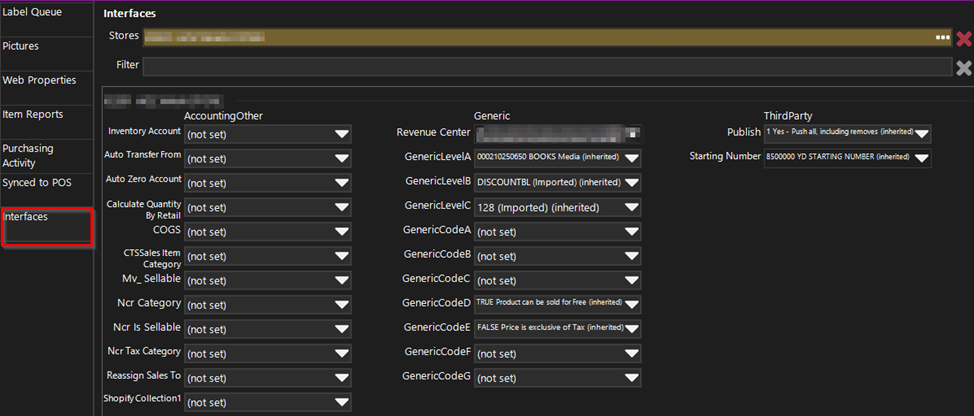Open the GenericCodeF dropdown
Image resolution: width=974 pixels, height=416 pixels.
558,353
